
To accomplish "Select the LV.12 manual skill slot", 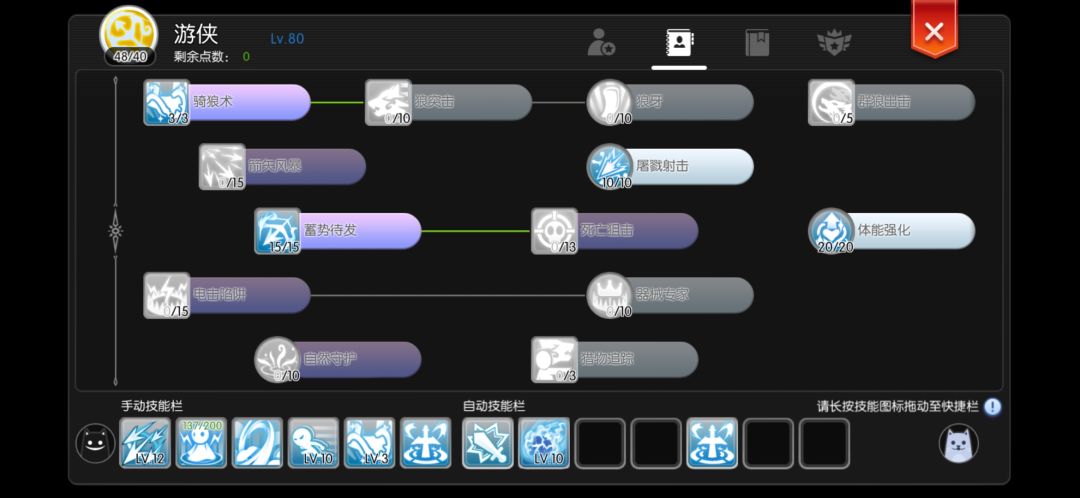I will 145,443.
